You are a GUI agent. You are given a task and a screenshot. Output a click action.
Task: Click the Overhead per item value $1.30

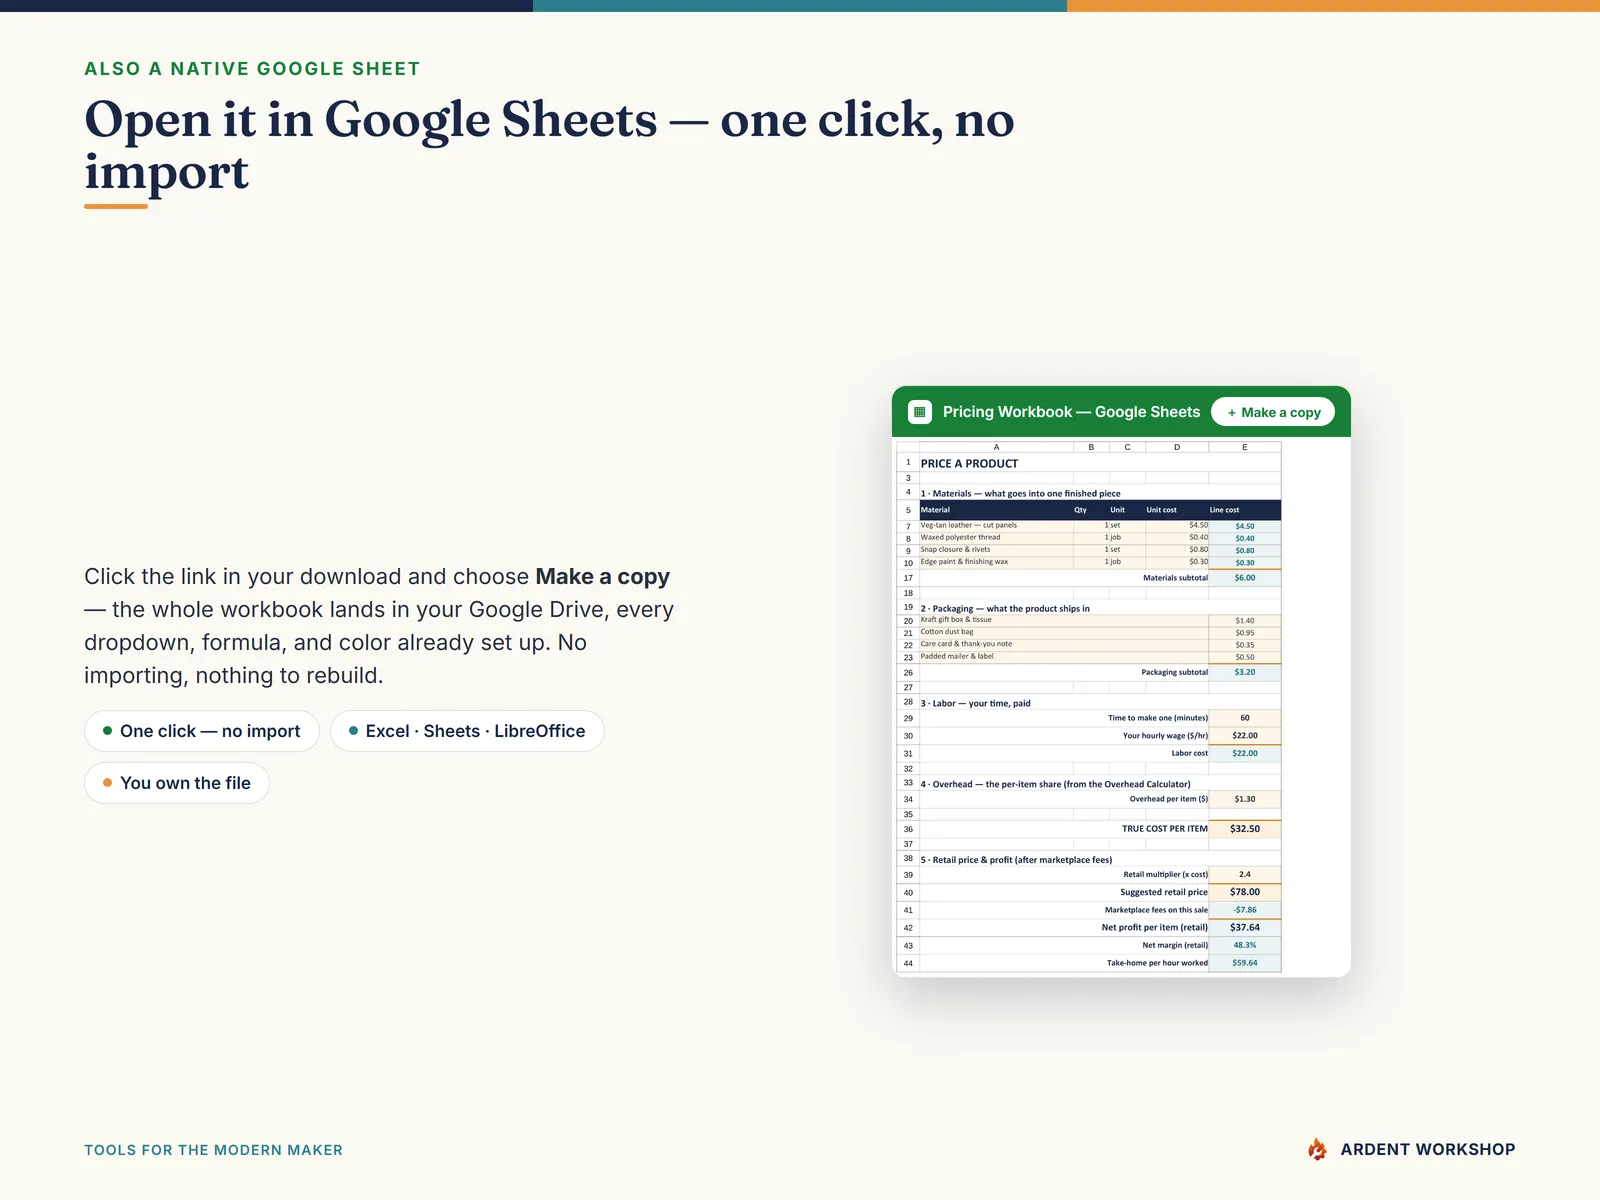[x=1245, y=799]
